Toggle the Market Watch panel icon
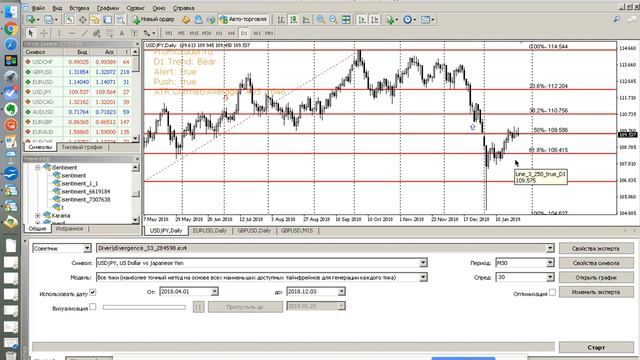Image resolution: width=640 pixels, height=360 pixels. coord(70,19)
